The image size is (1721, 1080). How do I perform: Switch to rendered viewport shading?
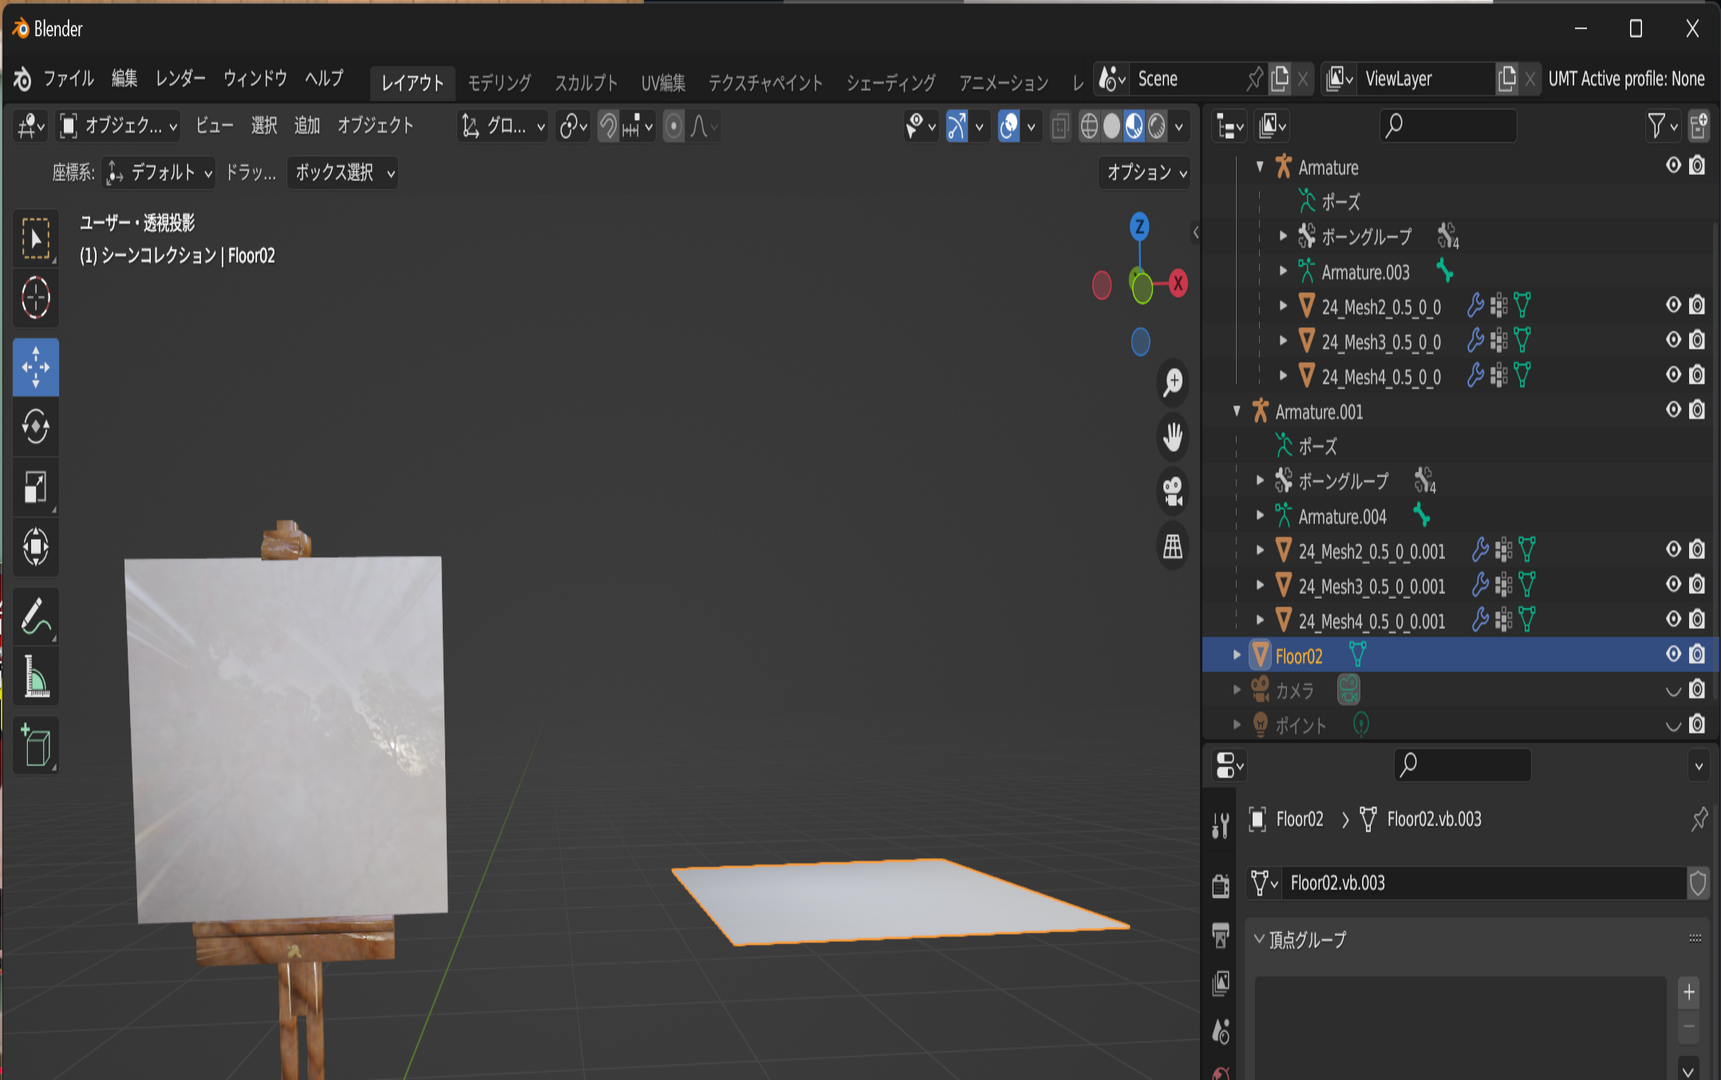click(1157, 126)
